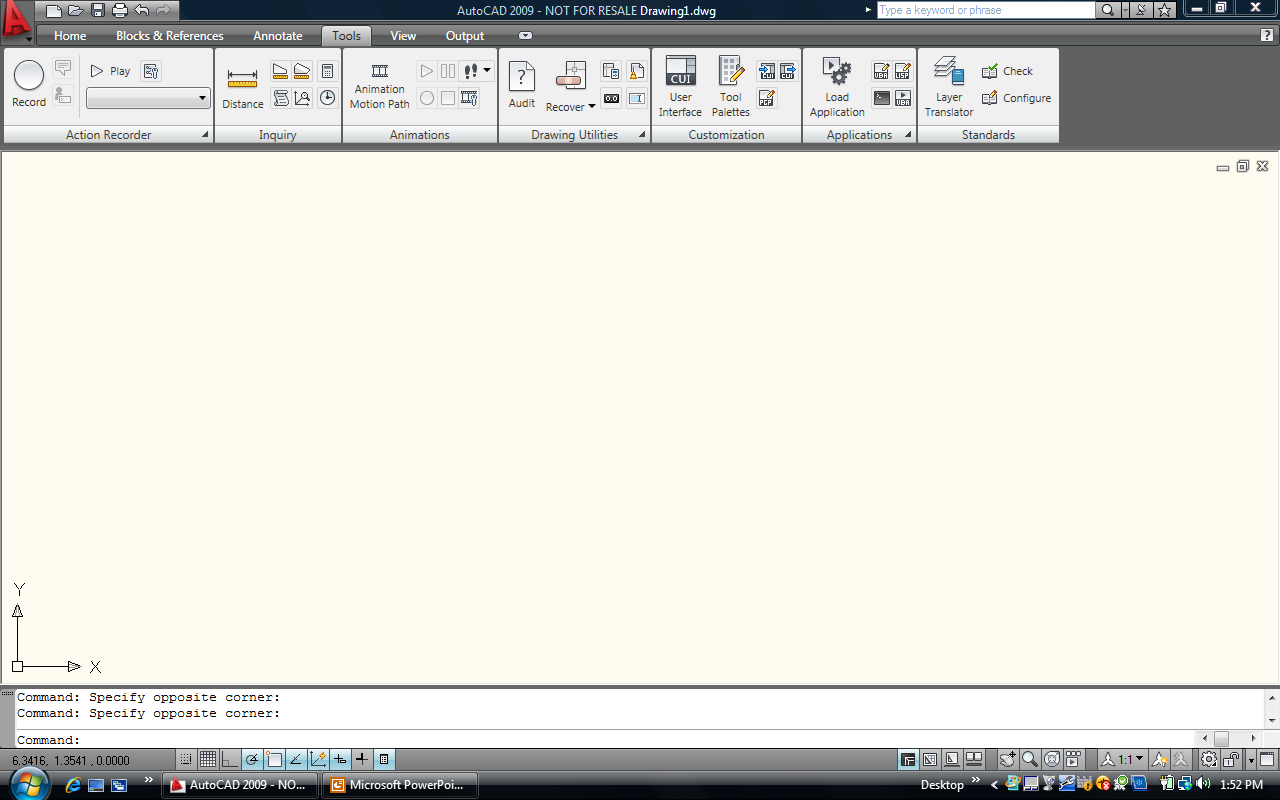Expand the Applications panel arrow

(x=908, y=135)
